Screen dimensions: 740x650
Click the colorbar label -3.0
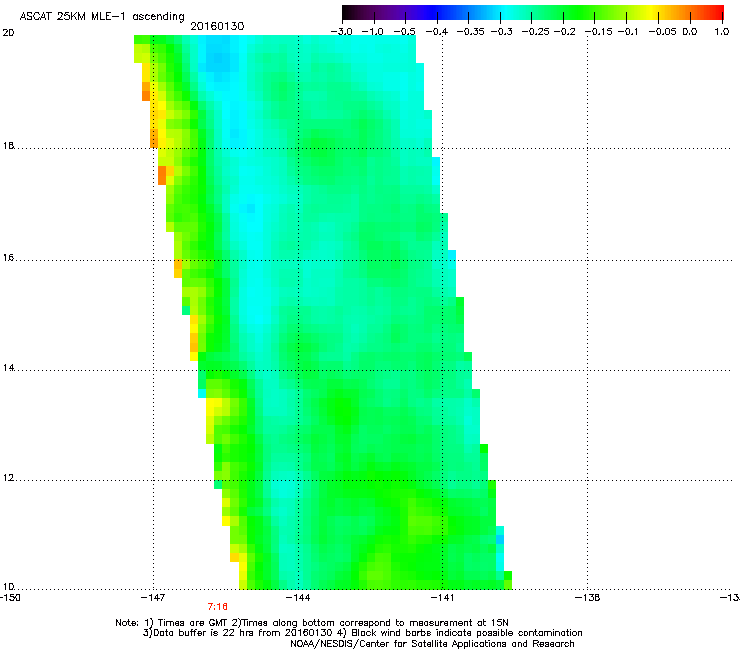[341, 32]
